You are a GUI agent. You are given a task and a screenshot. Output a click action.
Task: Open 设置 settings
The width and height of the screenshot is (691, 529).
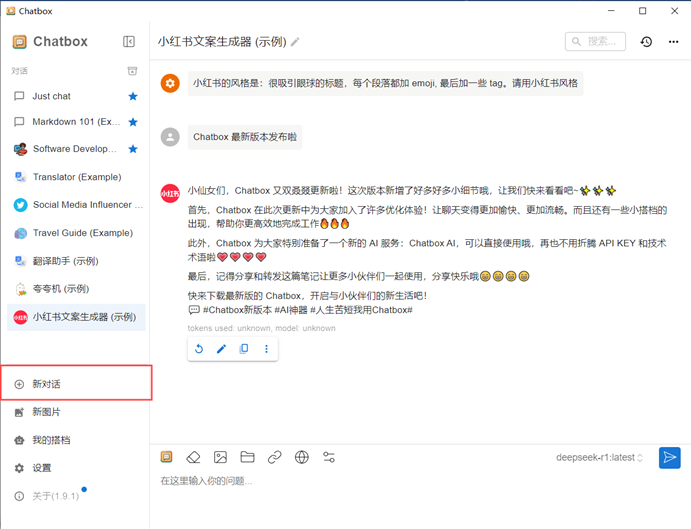click(x=77, y=468)
